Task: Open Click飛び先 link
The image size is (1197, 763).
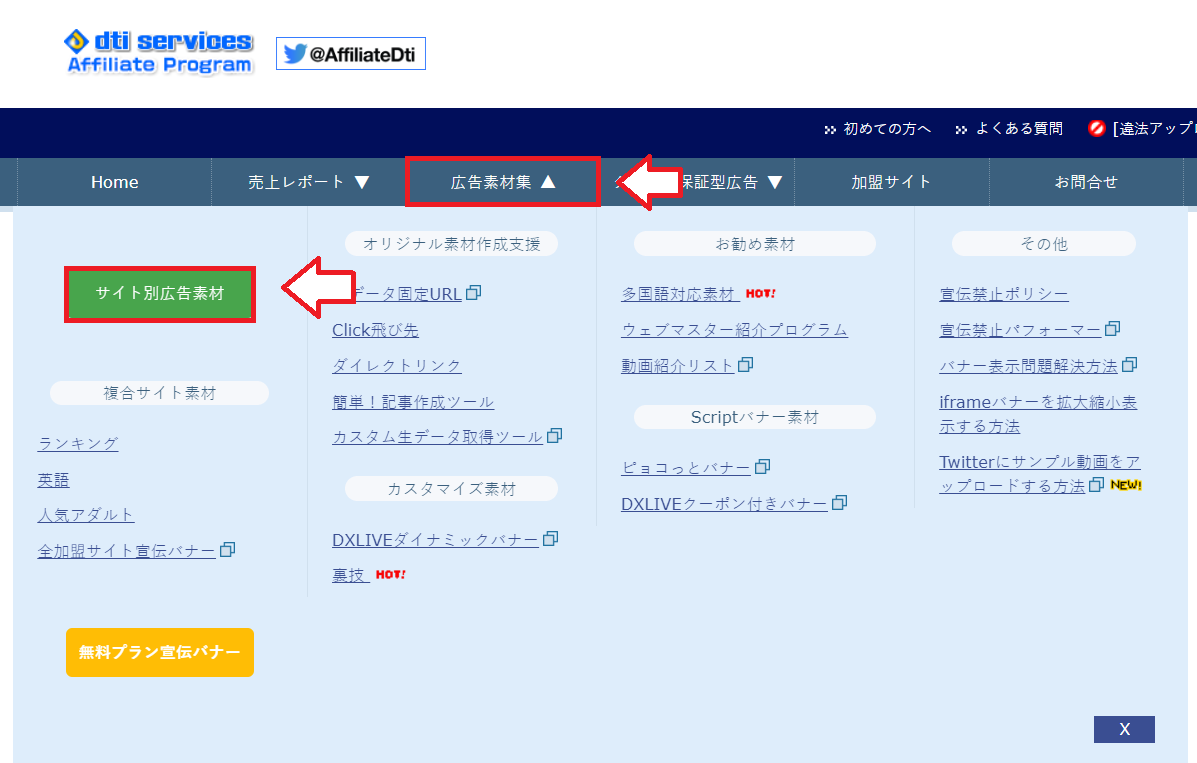Action: [375, 330]
